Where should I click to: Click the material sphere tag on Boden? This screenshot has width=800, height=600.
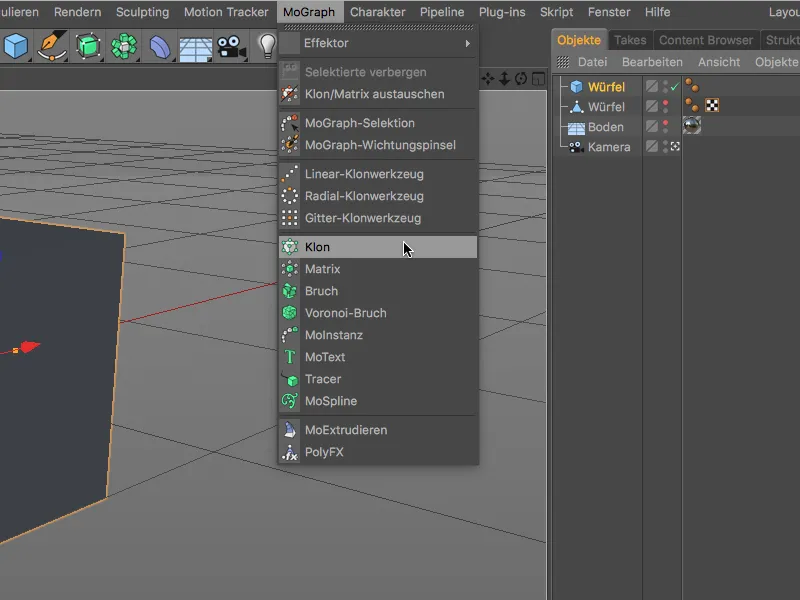(692, 126)
